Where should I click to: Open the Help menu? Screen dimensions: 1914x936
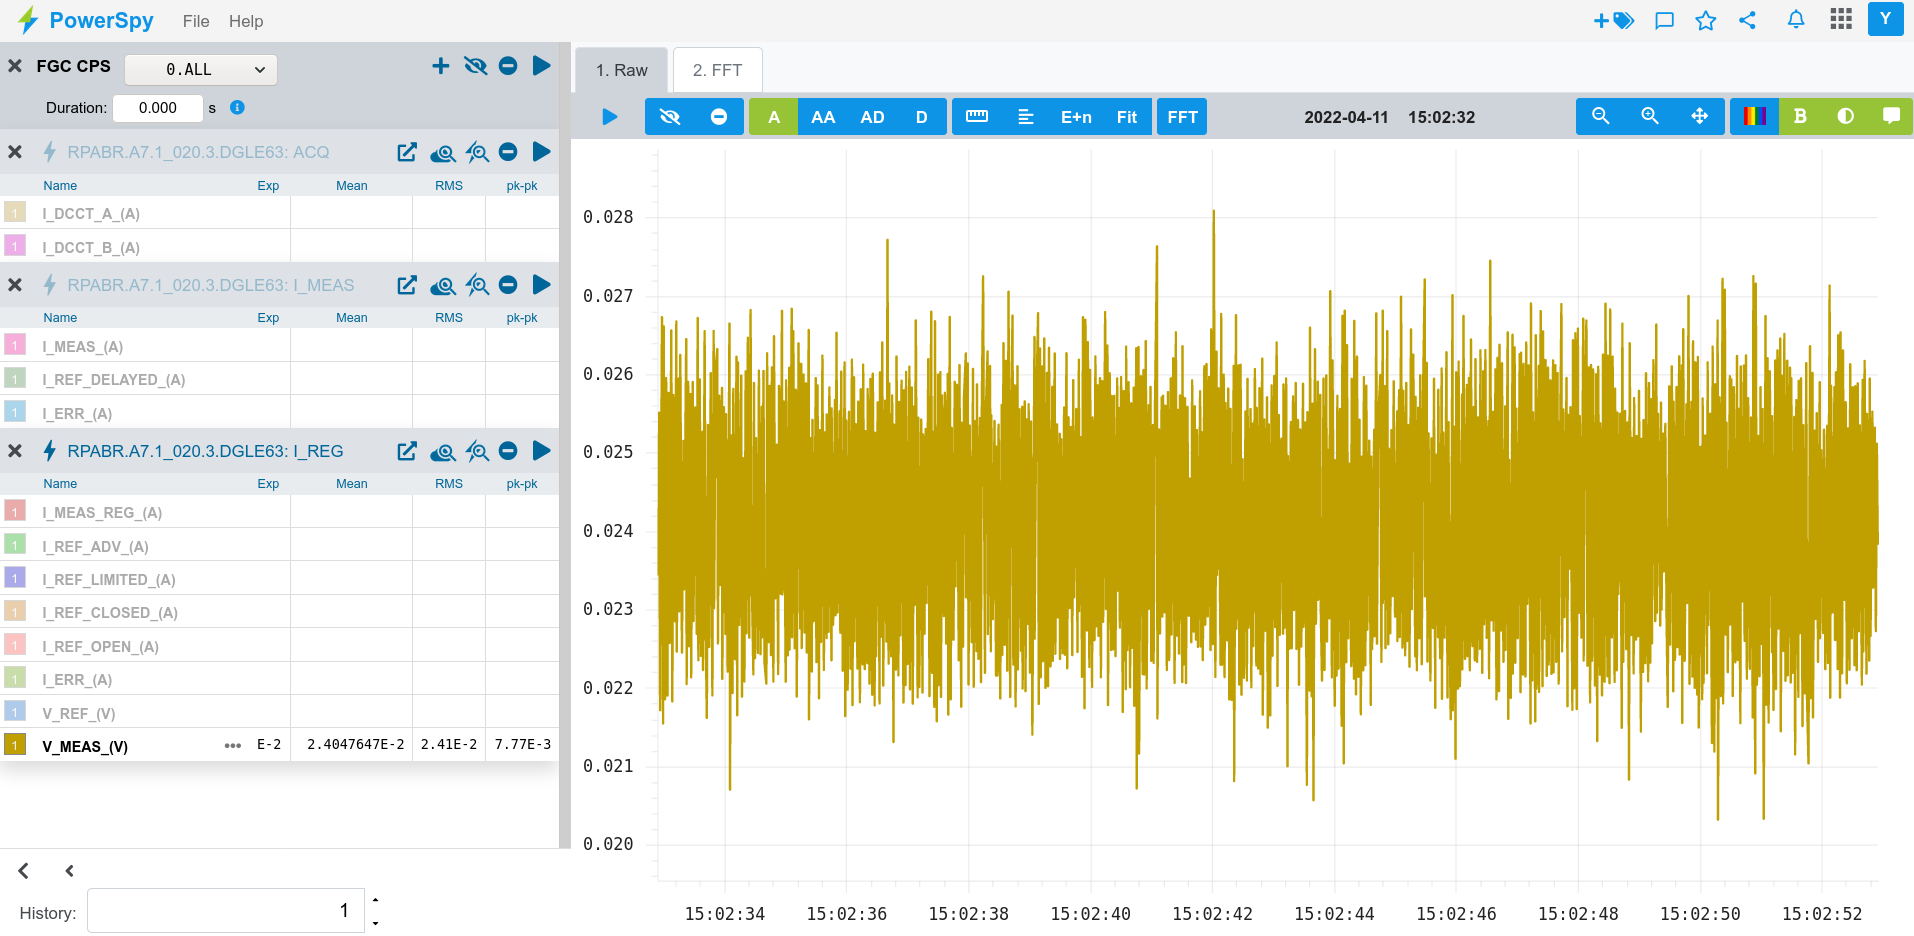[x=246, y=21]
